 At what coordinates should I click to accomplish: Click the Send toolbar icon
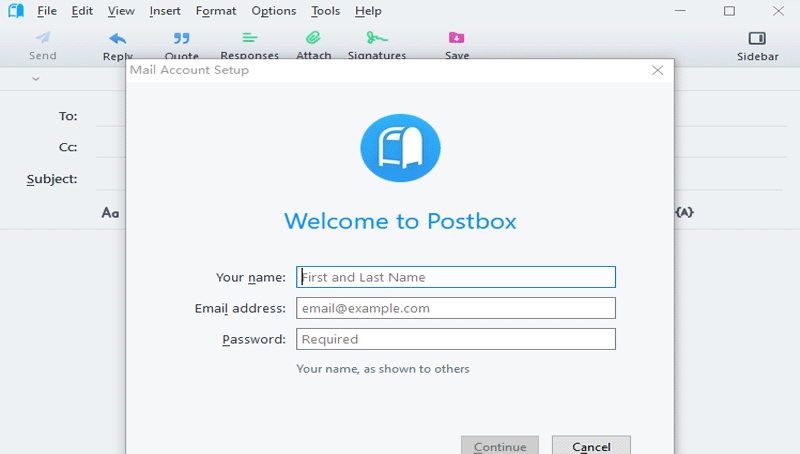coord(43,38)
